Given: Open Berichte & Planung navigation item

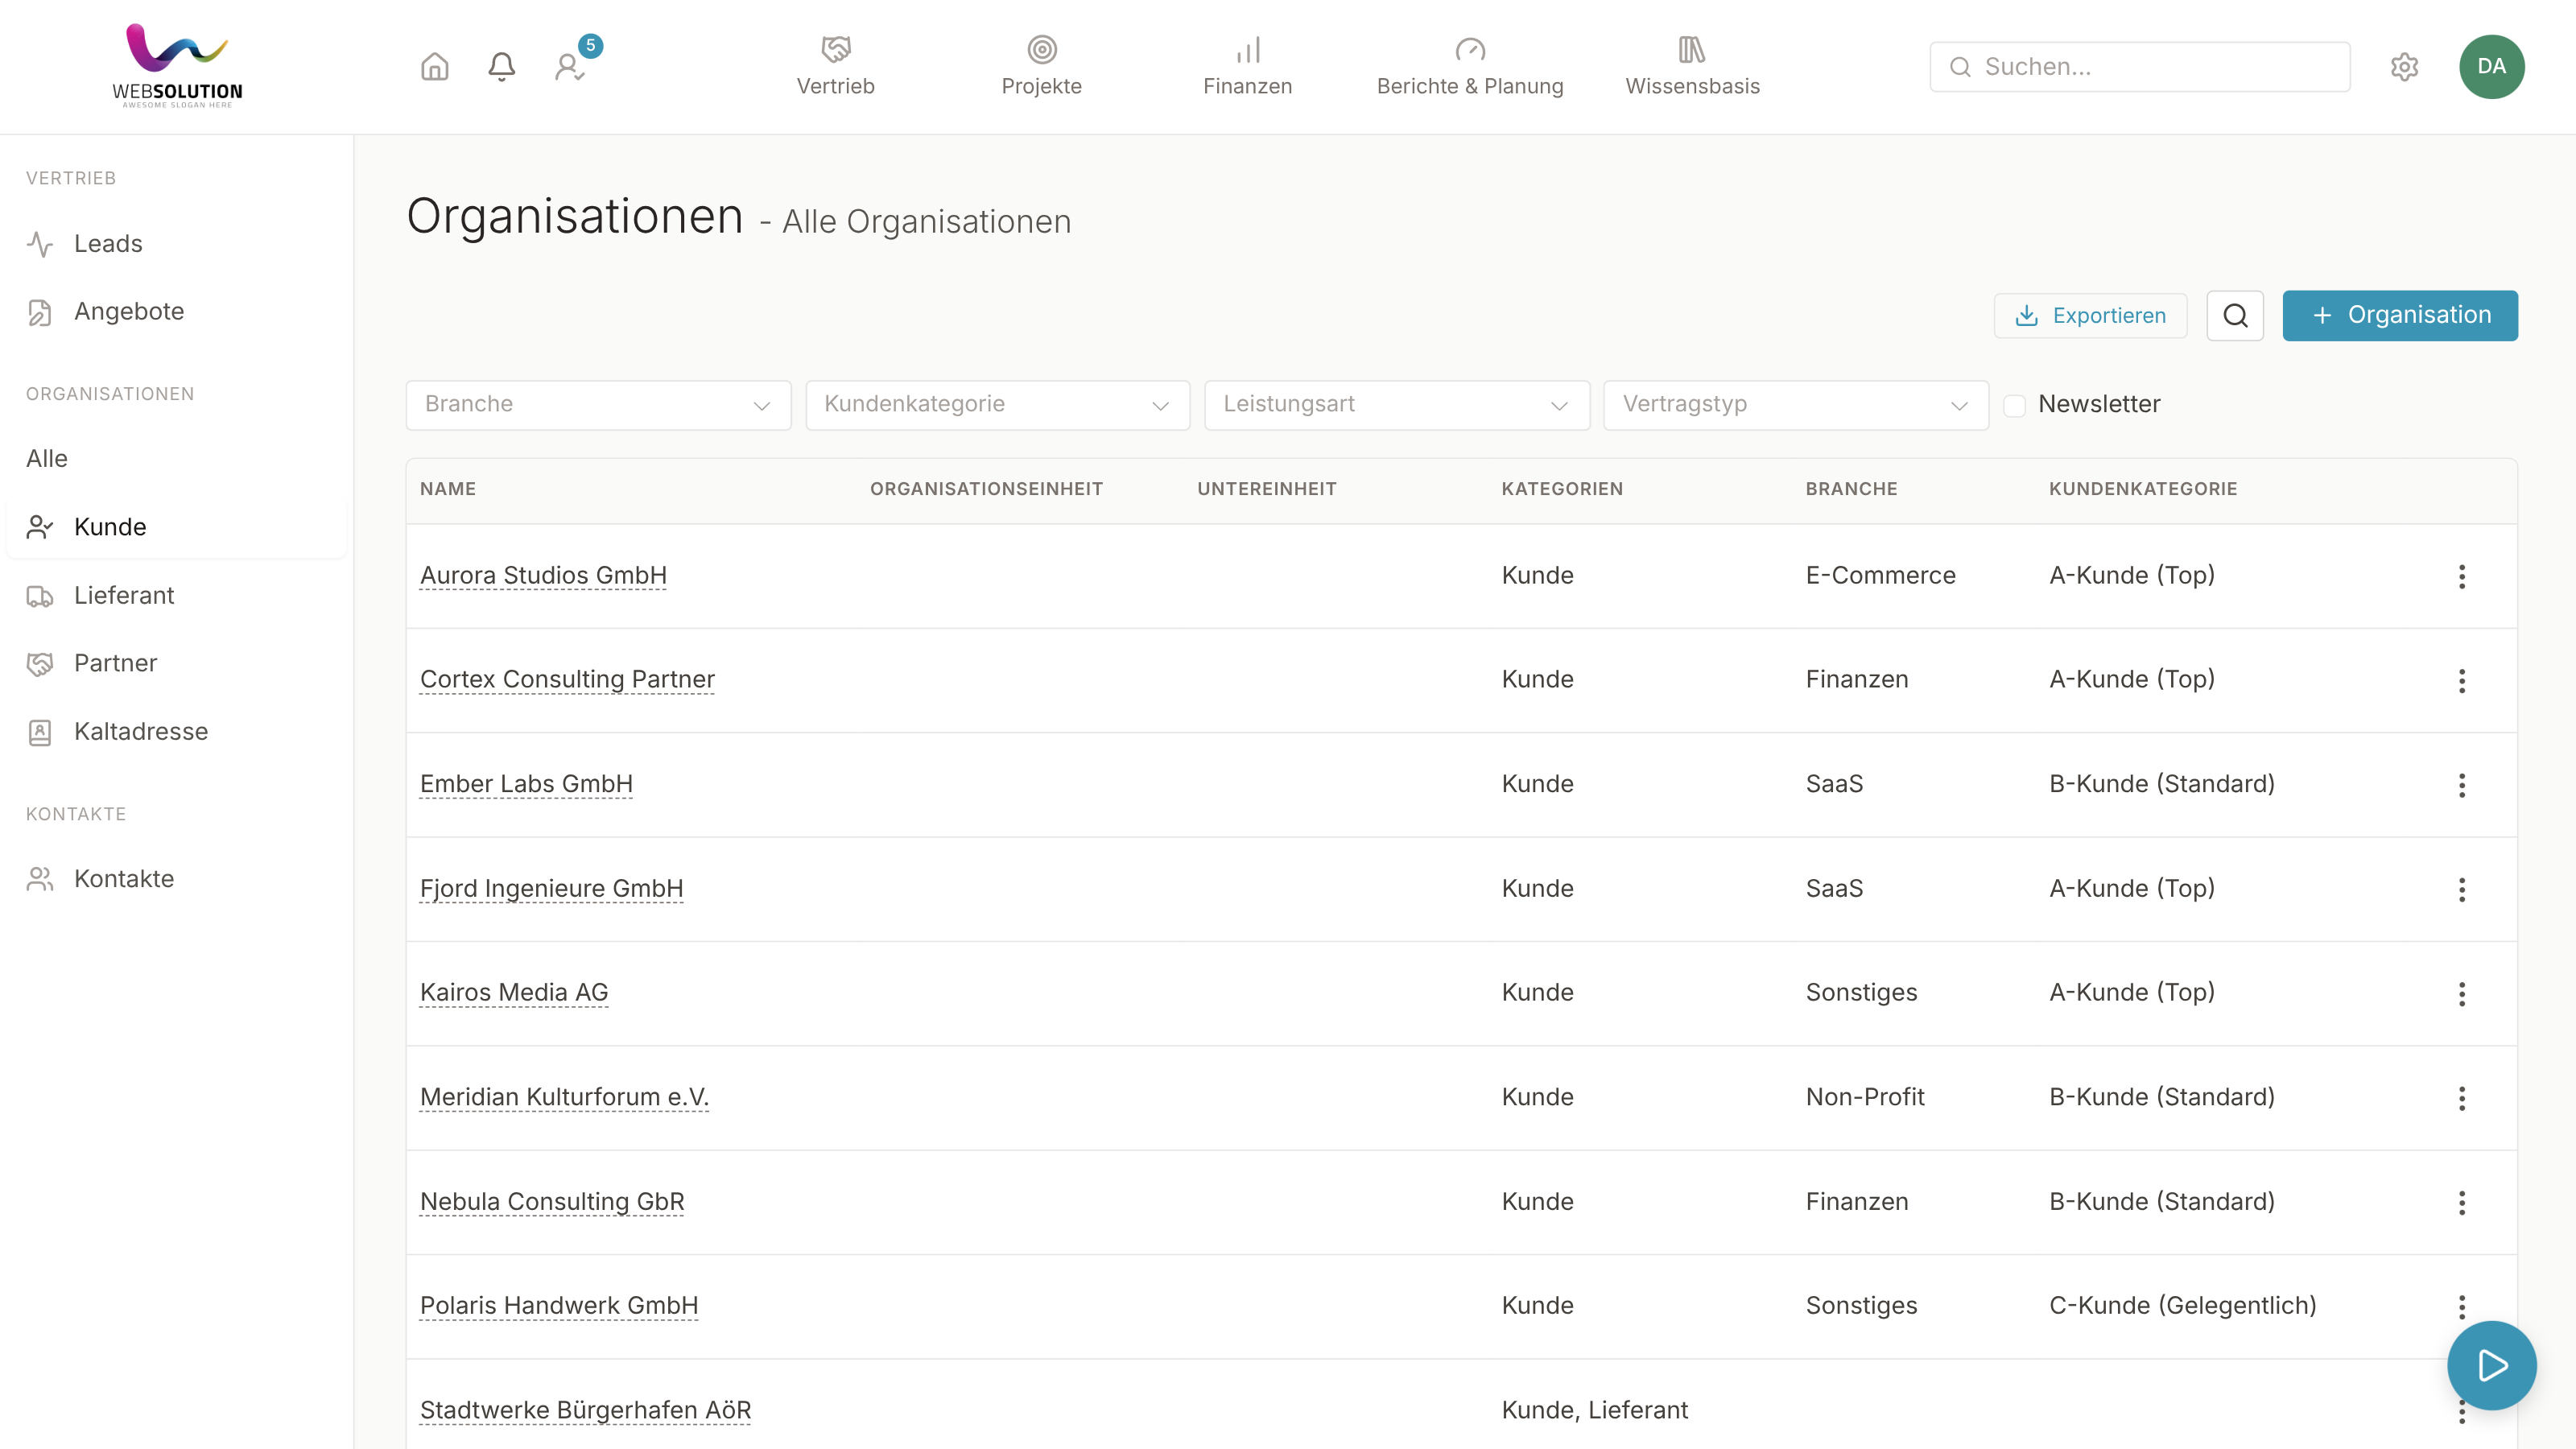Looking at the screenshot, I should (1469, 66).
